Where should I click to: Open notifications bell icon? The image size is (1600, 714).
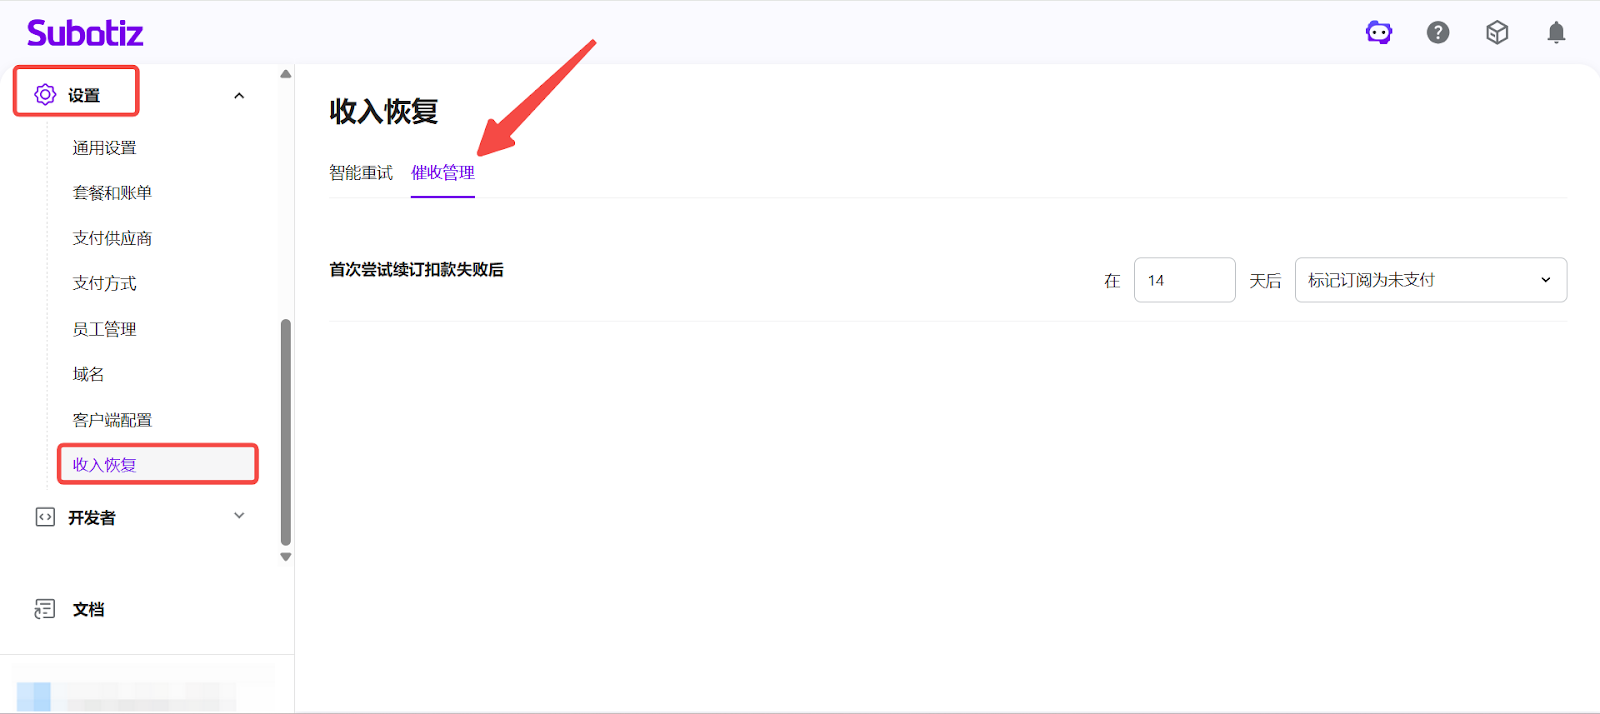[x=1556, y=33]
